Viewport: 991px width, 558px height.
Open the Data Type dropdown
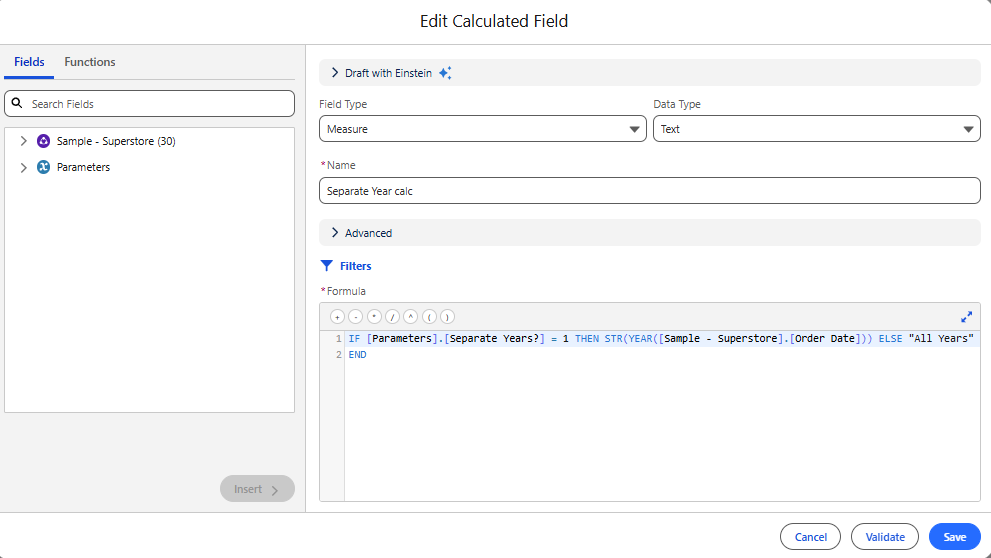coord(817,129)
